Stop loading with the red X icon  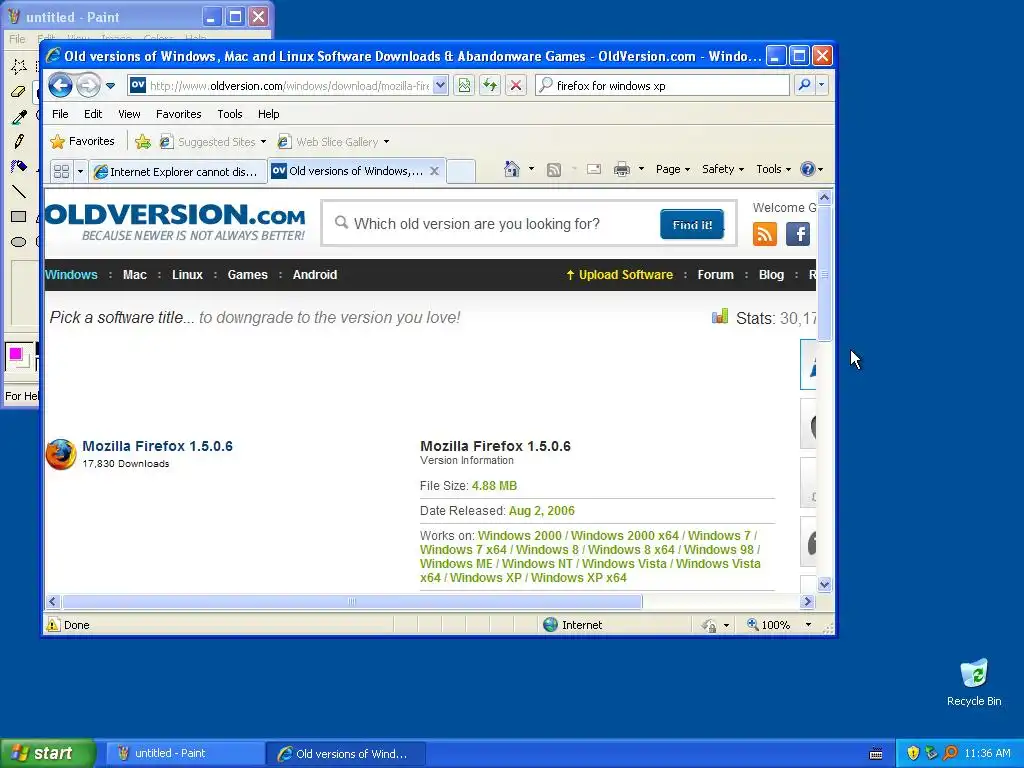516,85
